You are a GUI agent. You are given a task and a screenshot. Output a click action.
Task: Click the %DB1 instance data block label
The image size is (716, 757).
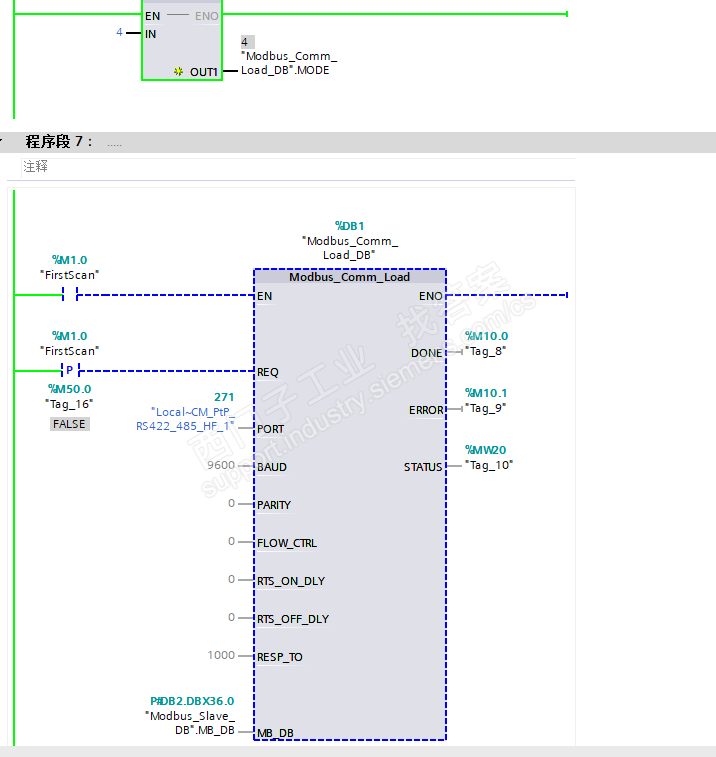click(x=350, y=226)
